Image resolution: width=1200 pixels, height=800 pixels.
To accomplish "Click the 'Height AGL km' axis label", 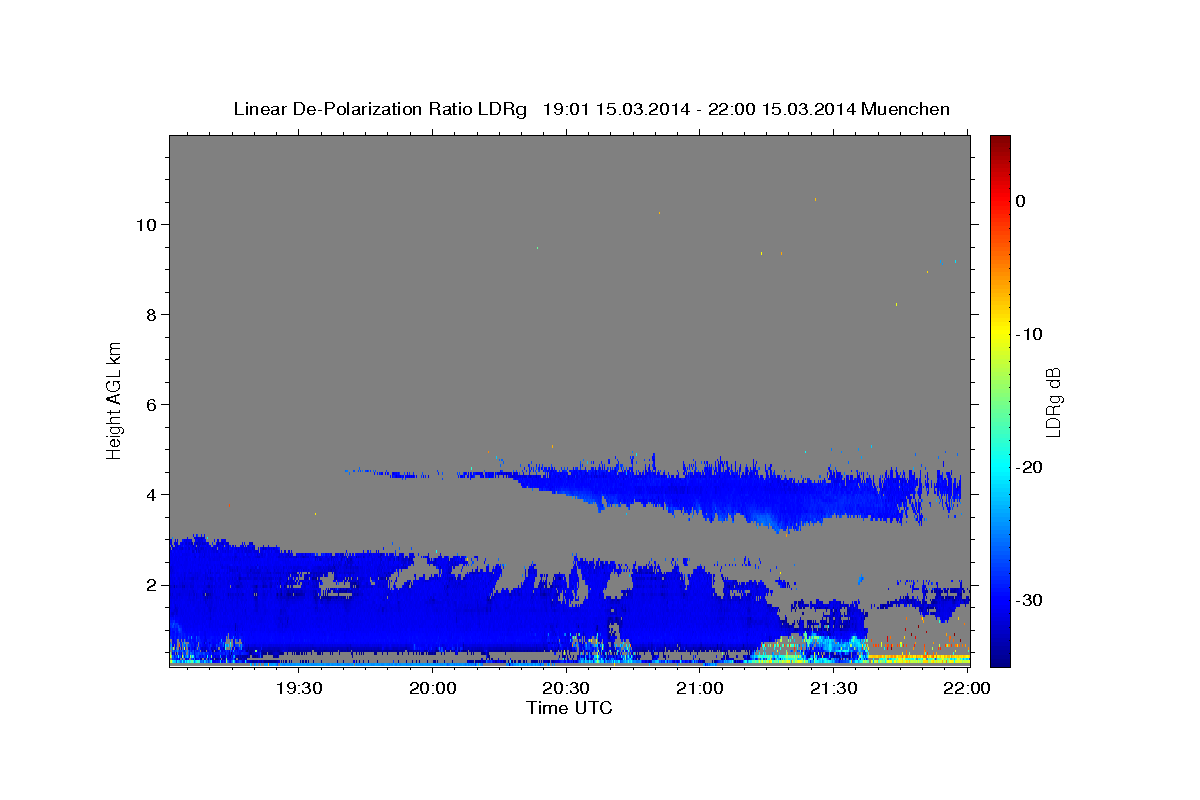I will [x=115, y=400].
